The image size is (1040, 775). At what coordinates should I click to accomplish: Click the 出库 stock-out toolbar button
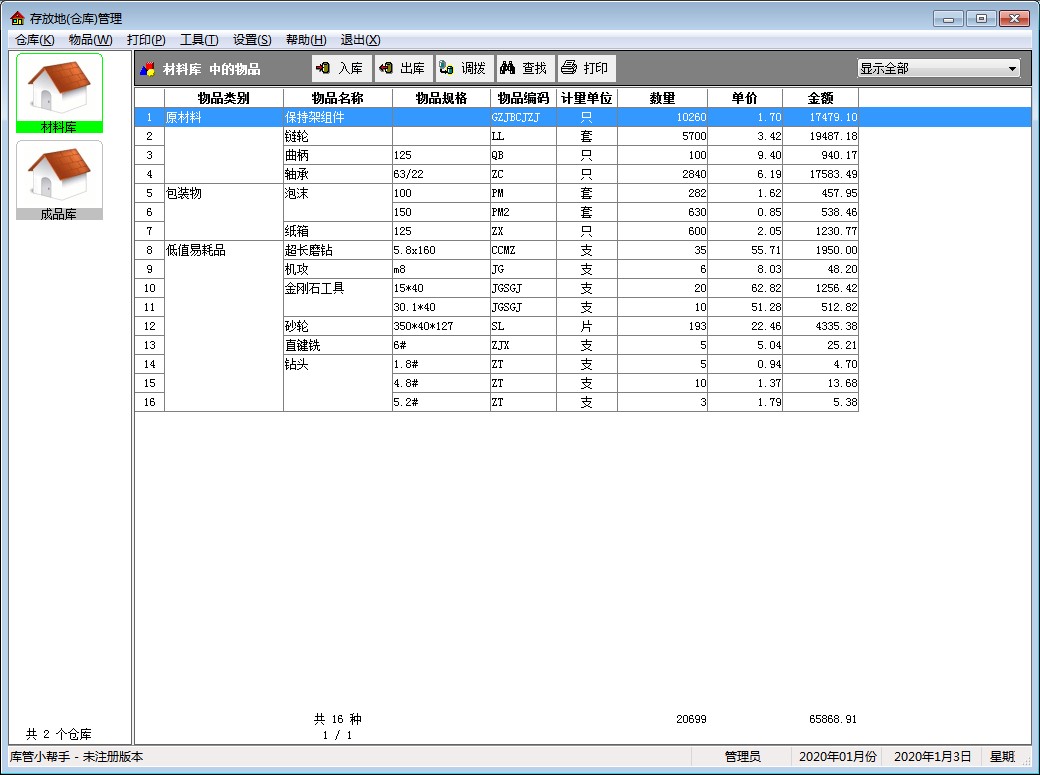tap(402, 68)
